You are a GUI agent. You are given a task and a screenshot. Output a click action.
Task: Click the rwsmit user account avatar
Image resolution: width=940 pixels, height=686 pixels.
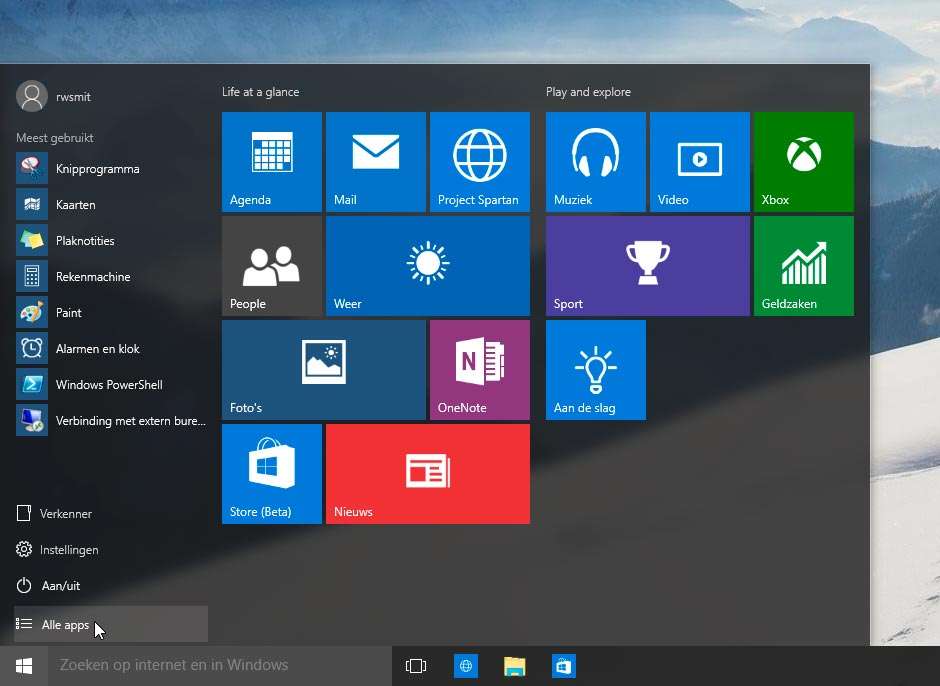pos(32,96)
